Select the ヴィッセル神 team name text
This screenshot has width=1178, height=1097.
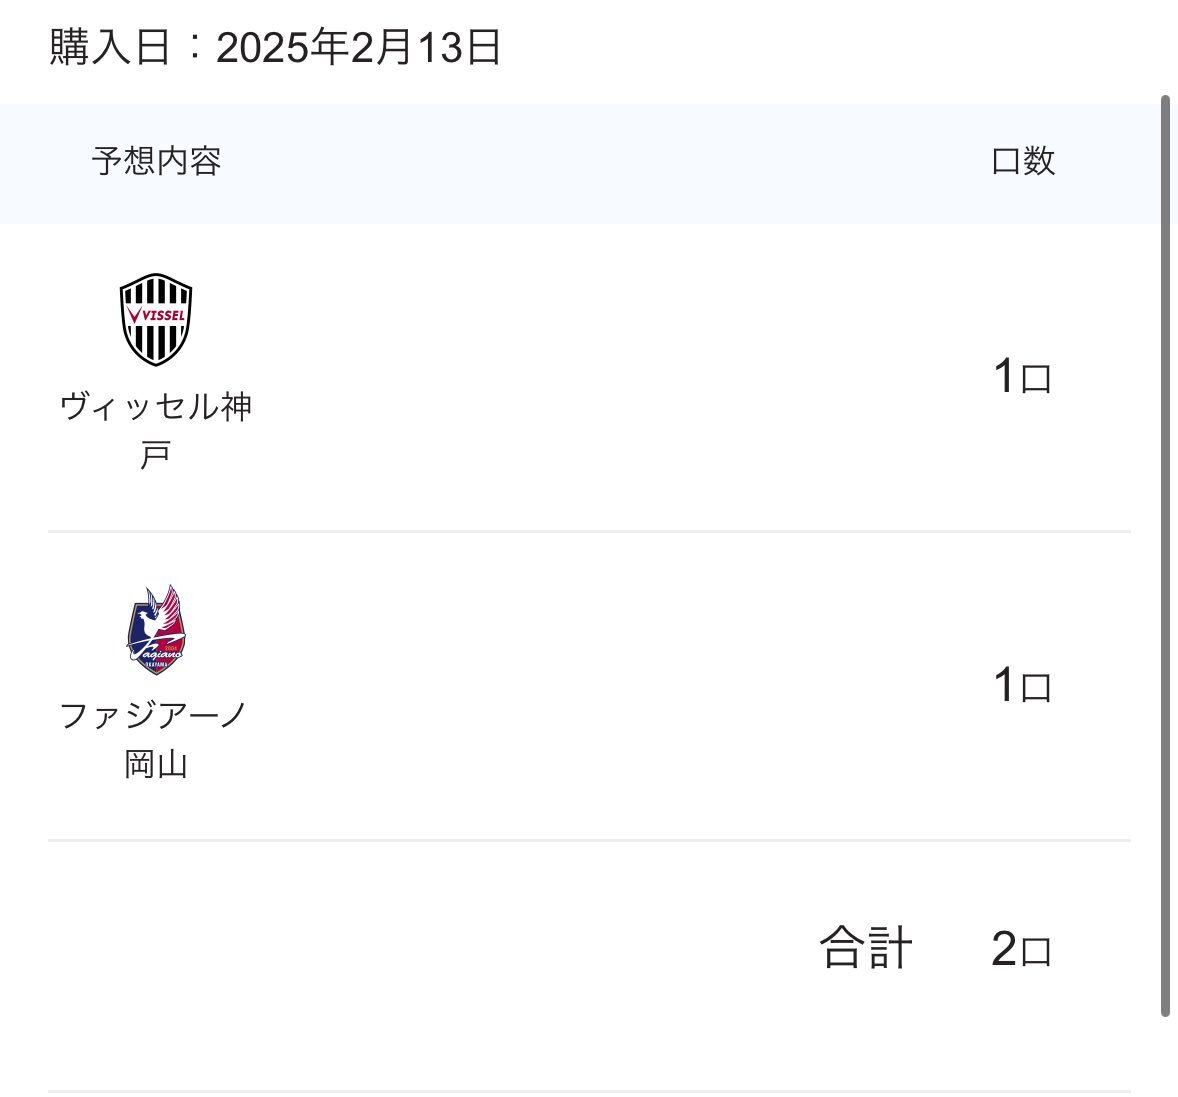(x=156, y=407)
